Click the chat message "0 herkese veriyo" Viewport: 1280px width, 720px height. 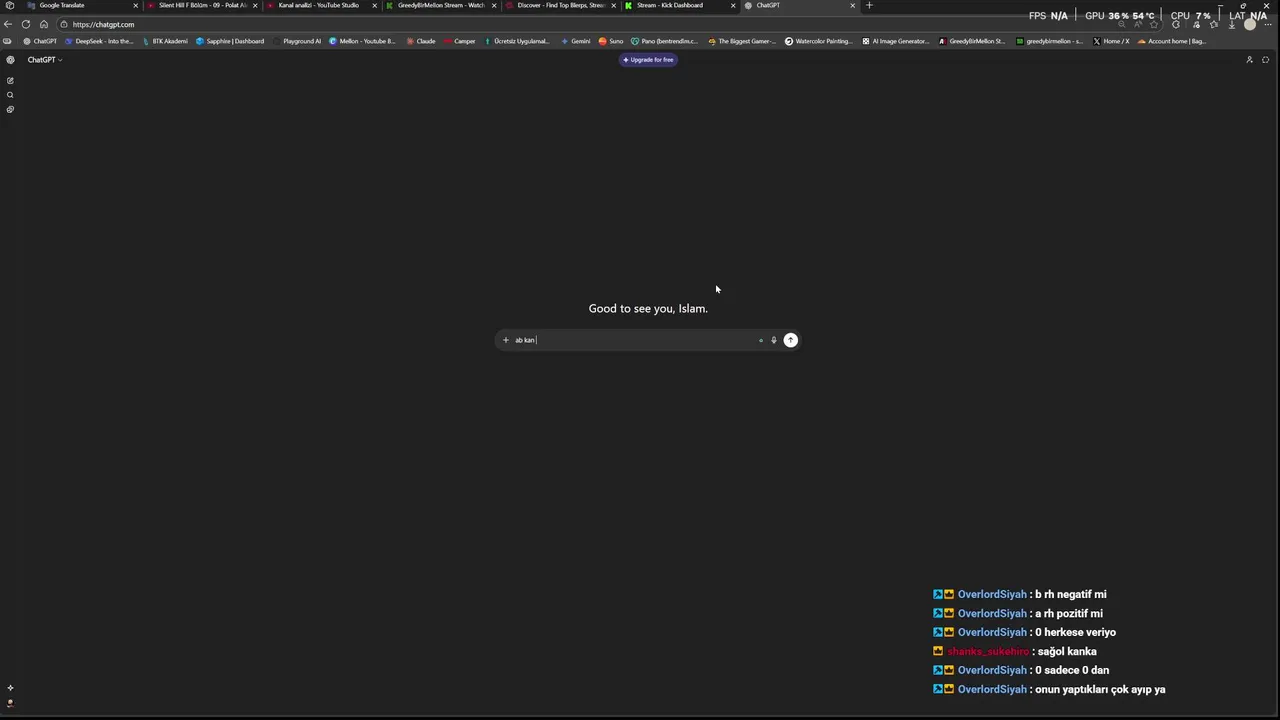[x=1075, y=632]
